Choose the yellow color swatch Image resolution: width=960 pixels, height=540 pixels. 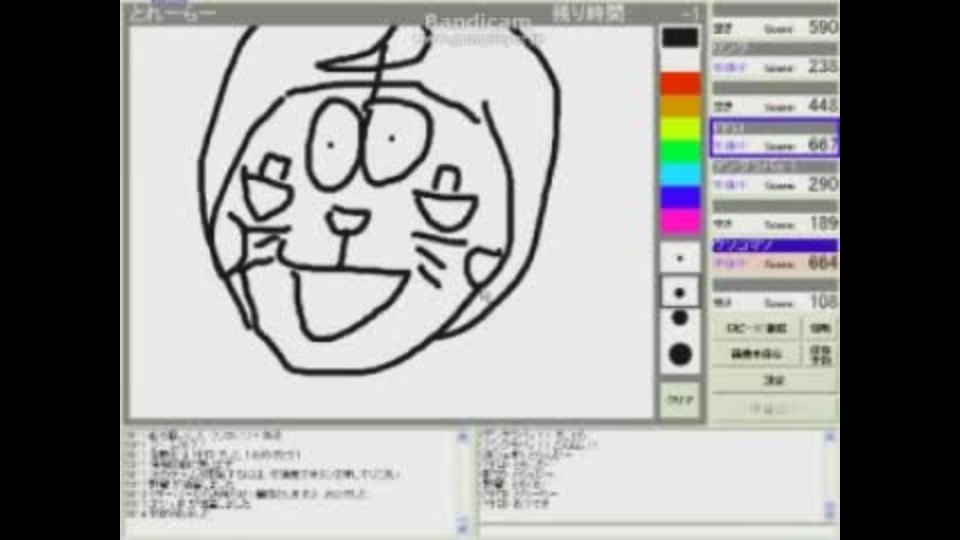[x=680, y=129]
